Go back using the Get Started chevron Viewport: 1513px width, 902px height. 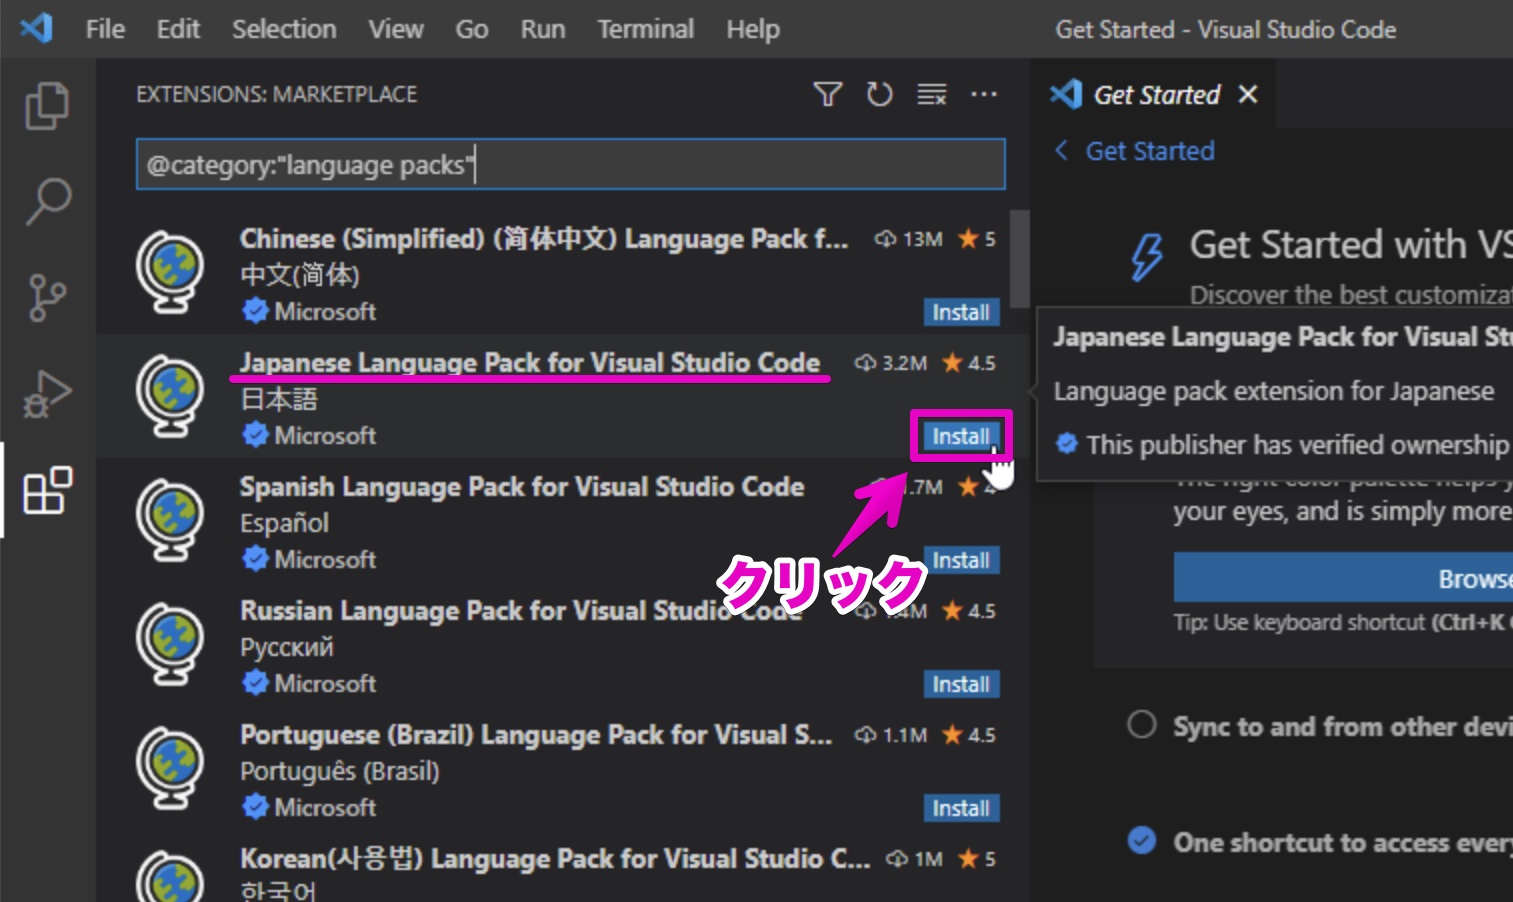pyautogui.click(x=1063, y=150)
